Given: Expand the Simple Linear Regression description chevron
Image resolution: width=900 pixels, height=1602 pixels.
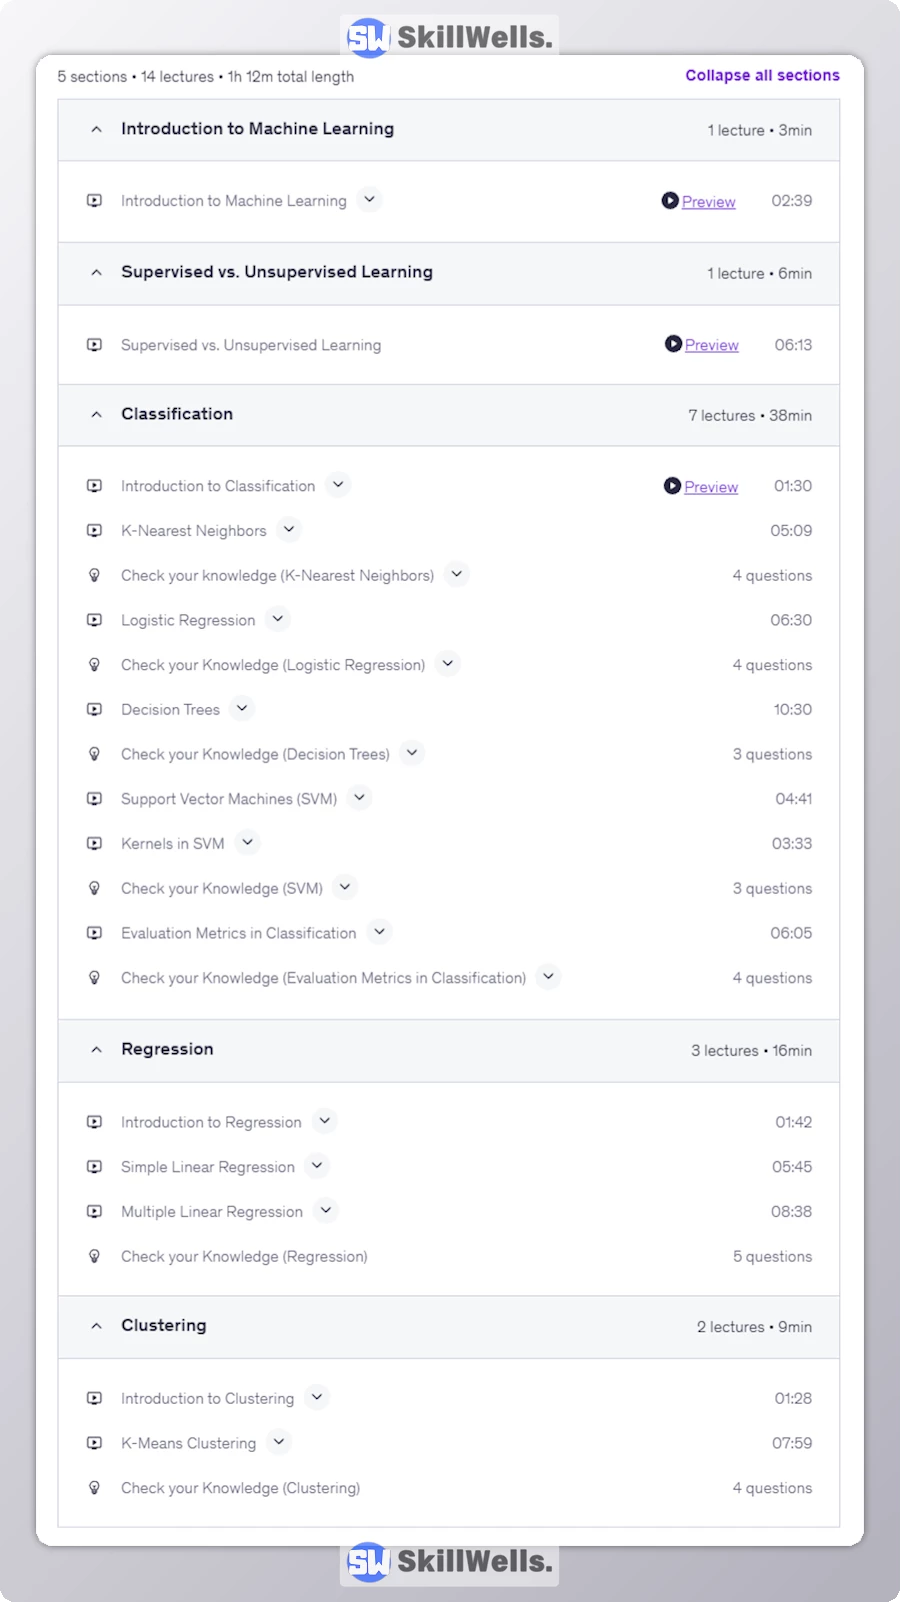Looking at the screenshot, I should pos(317,1166).
